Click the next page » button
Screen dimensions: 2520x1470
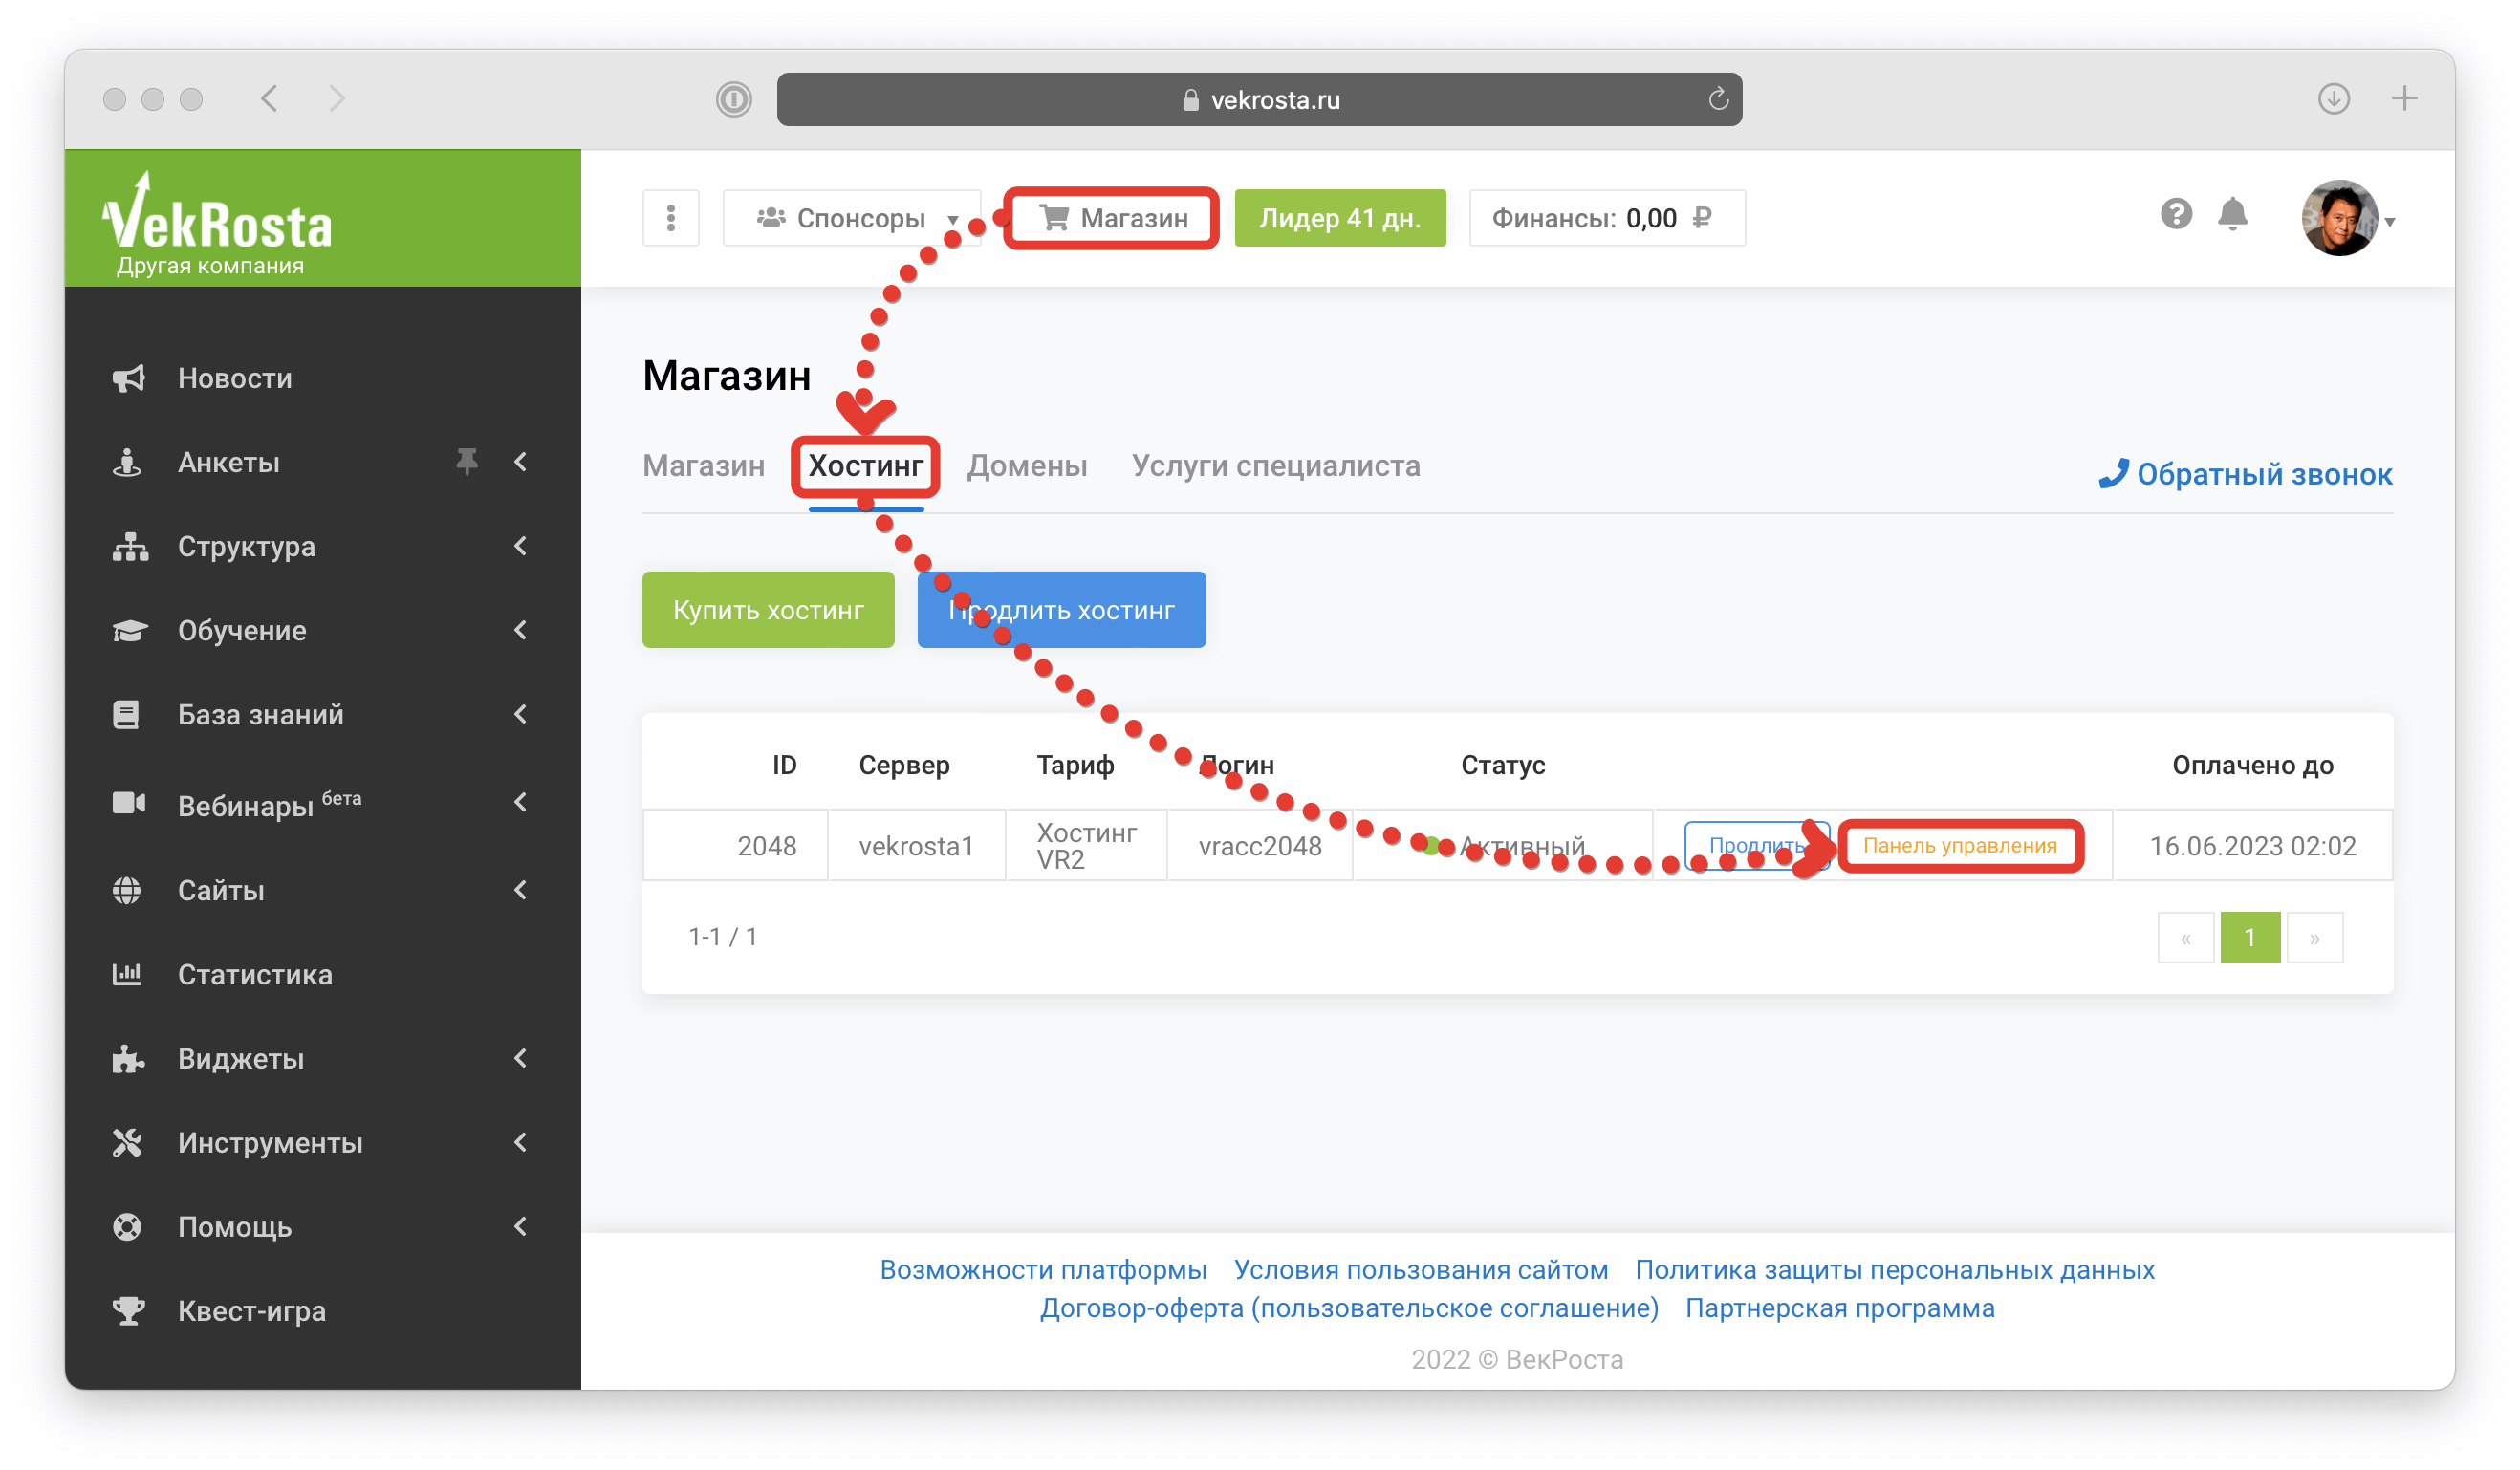pyautogui.click(x=2314, y=938)
